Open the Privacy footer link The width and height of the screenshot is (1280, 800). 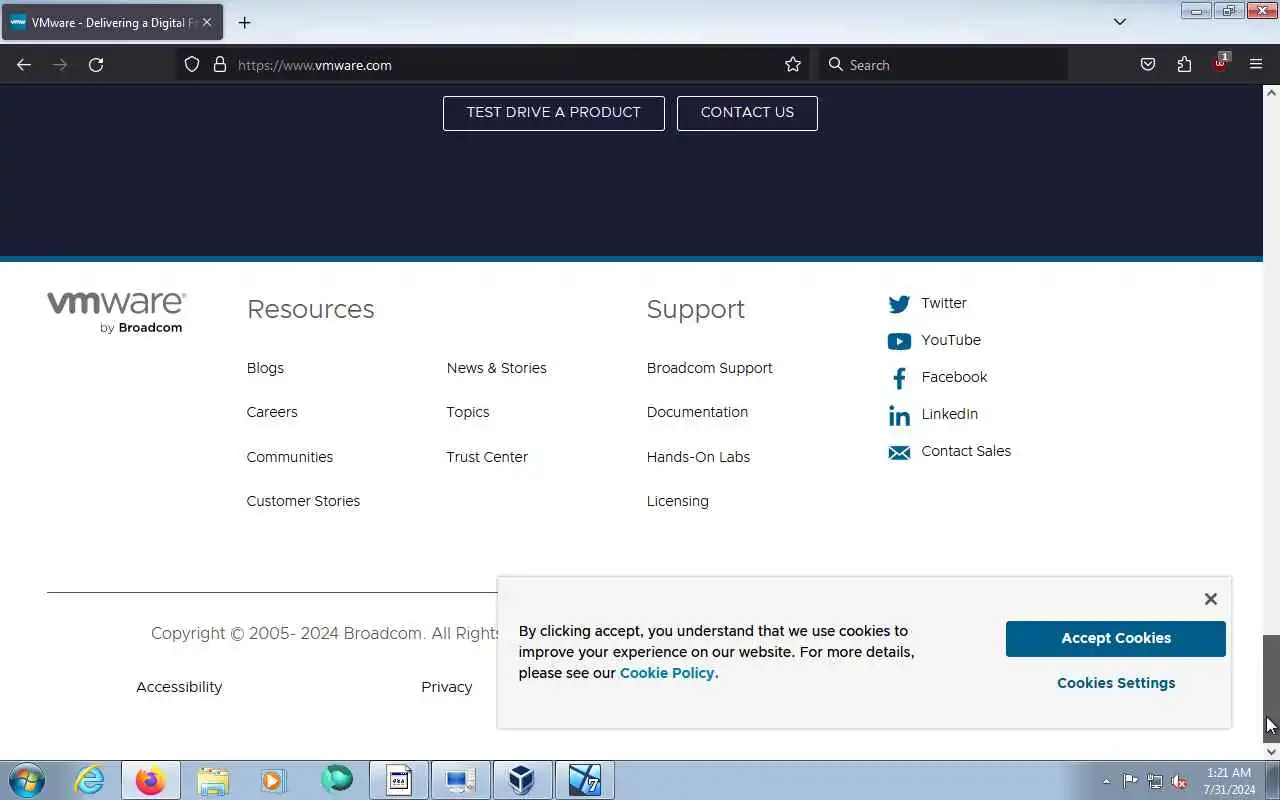click(447, 687)
